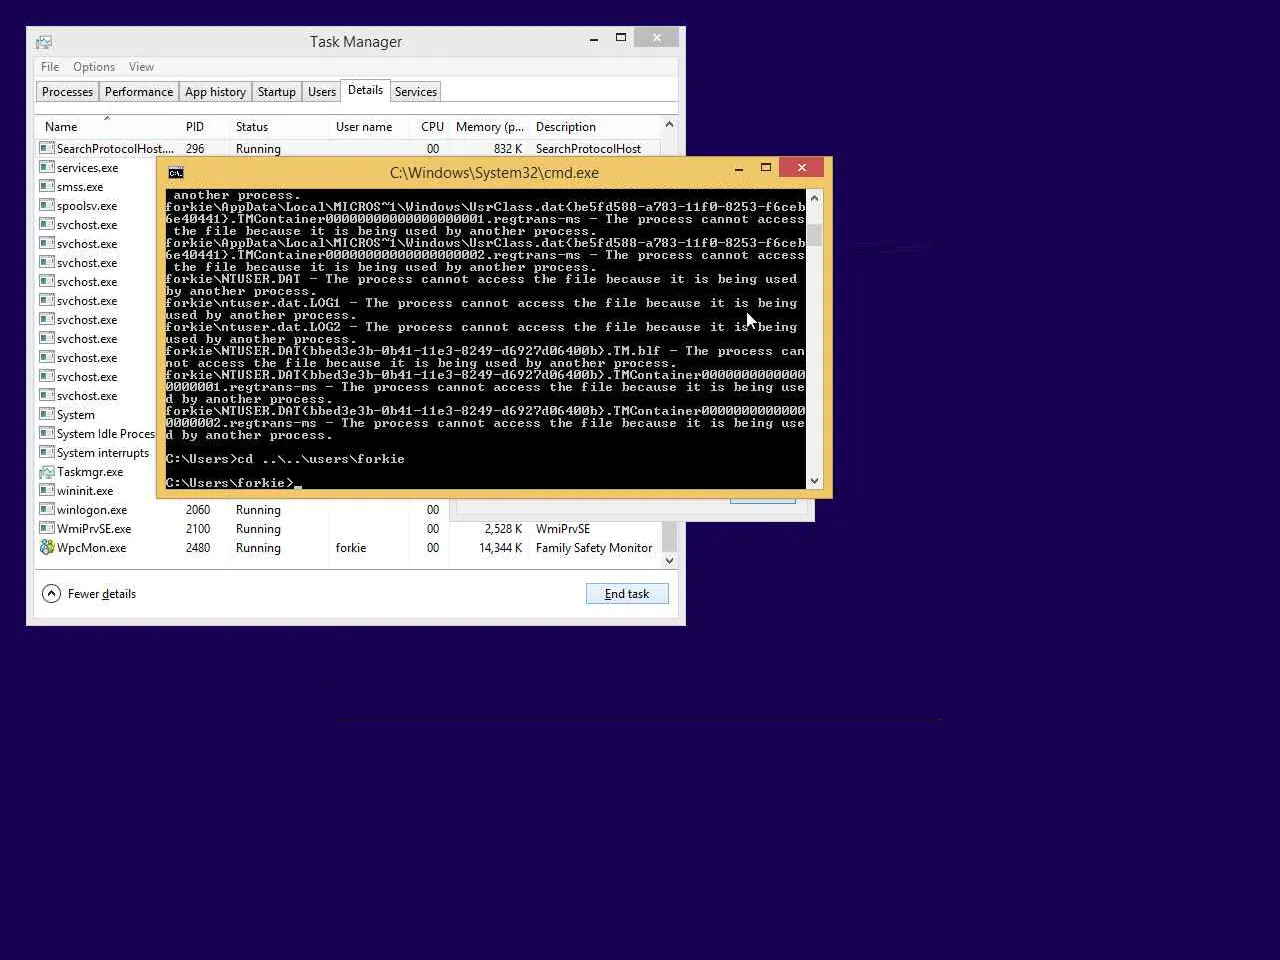Sort by the User name column header
The height and width of the screenshot is (960, 1280).
pyautogui.click(x=369, y=127)
